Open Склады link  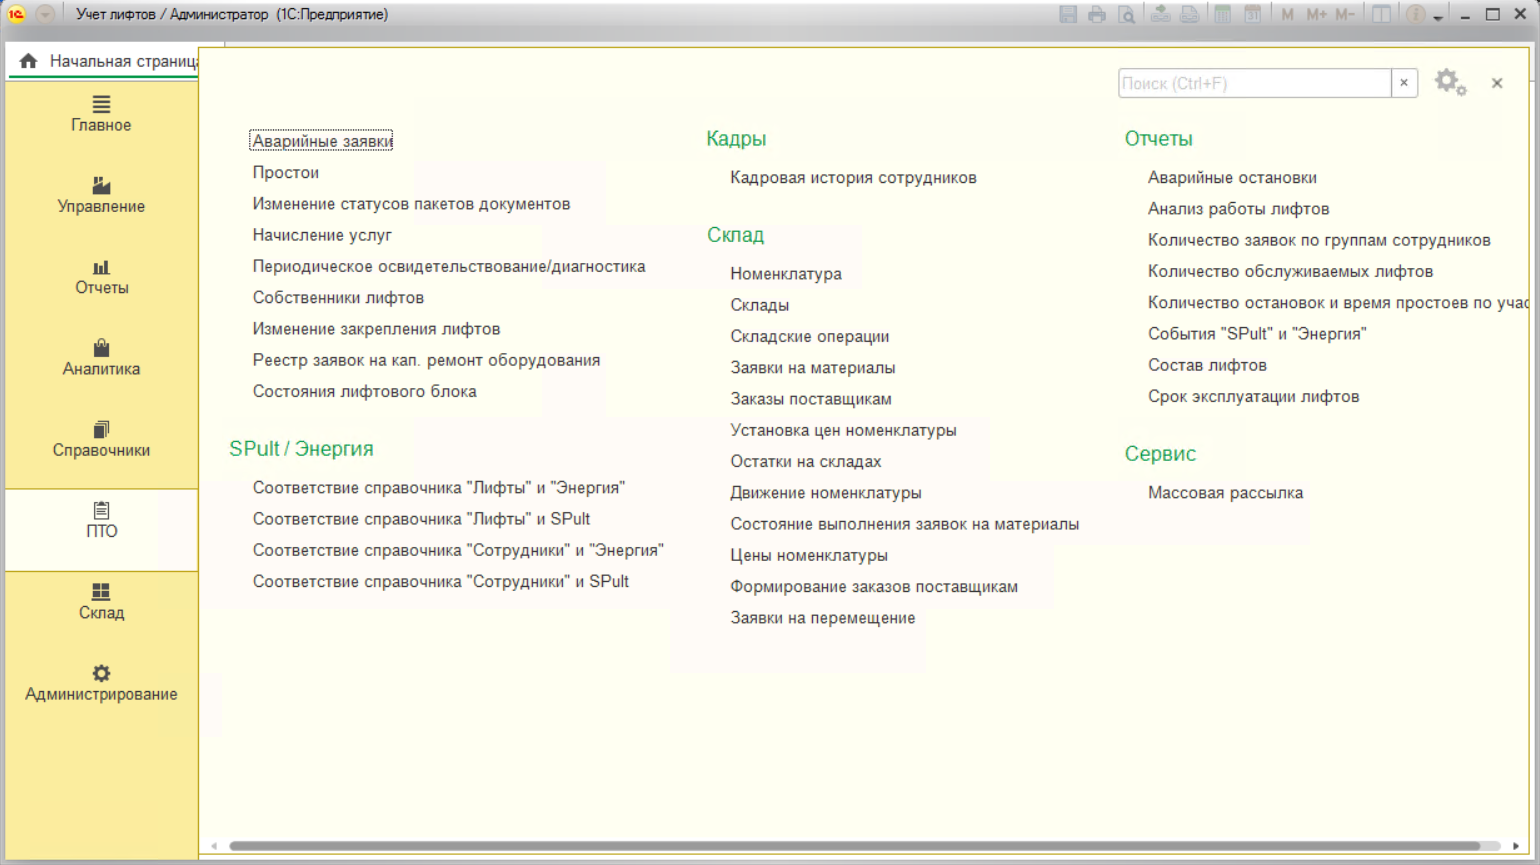click(x=759, y=305)
